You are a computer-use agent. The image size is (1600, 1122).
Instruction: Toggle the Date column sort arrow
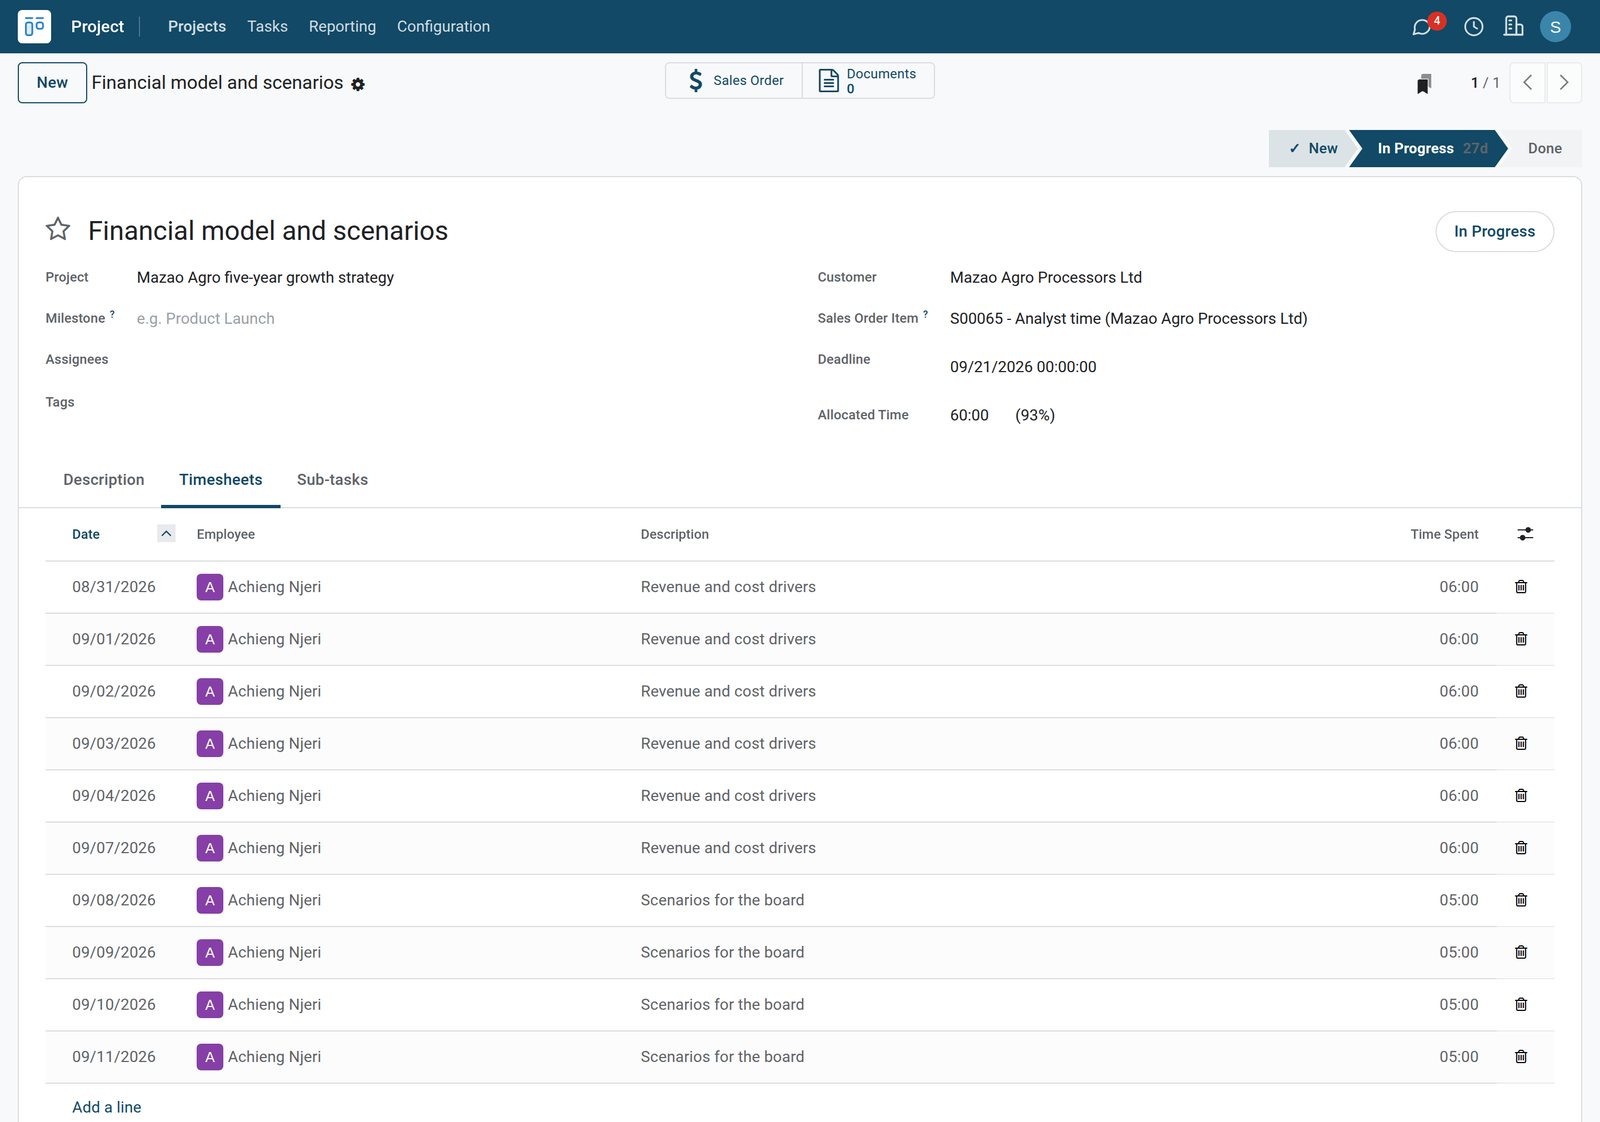166,534
